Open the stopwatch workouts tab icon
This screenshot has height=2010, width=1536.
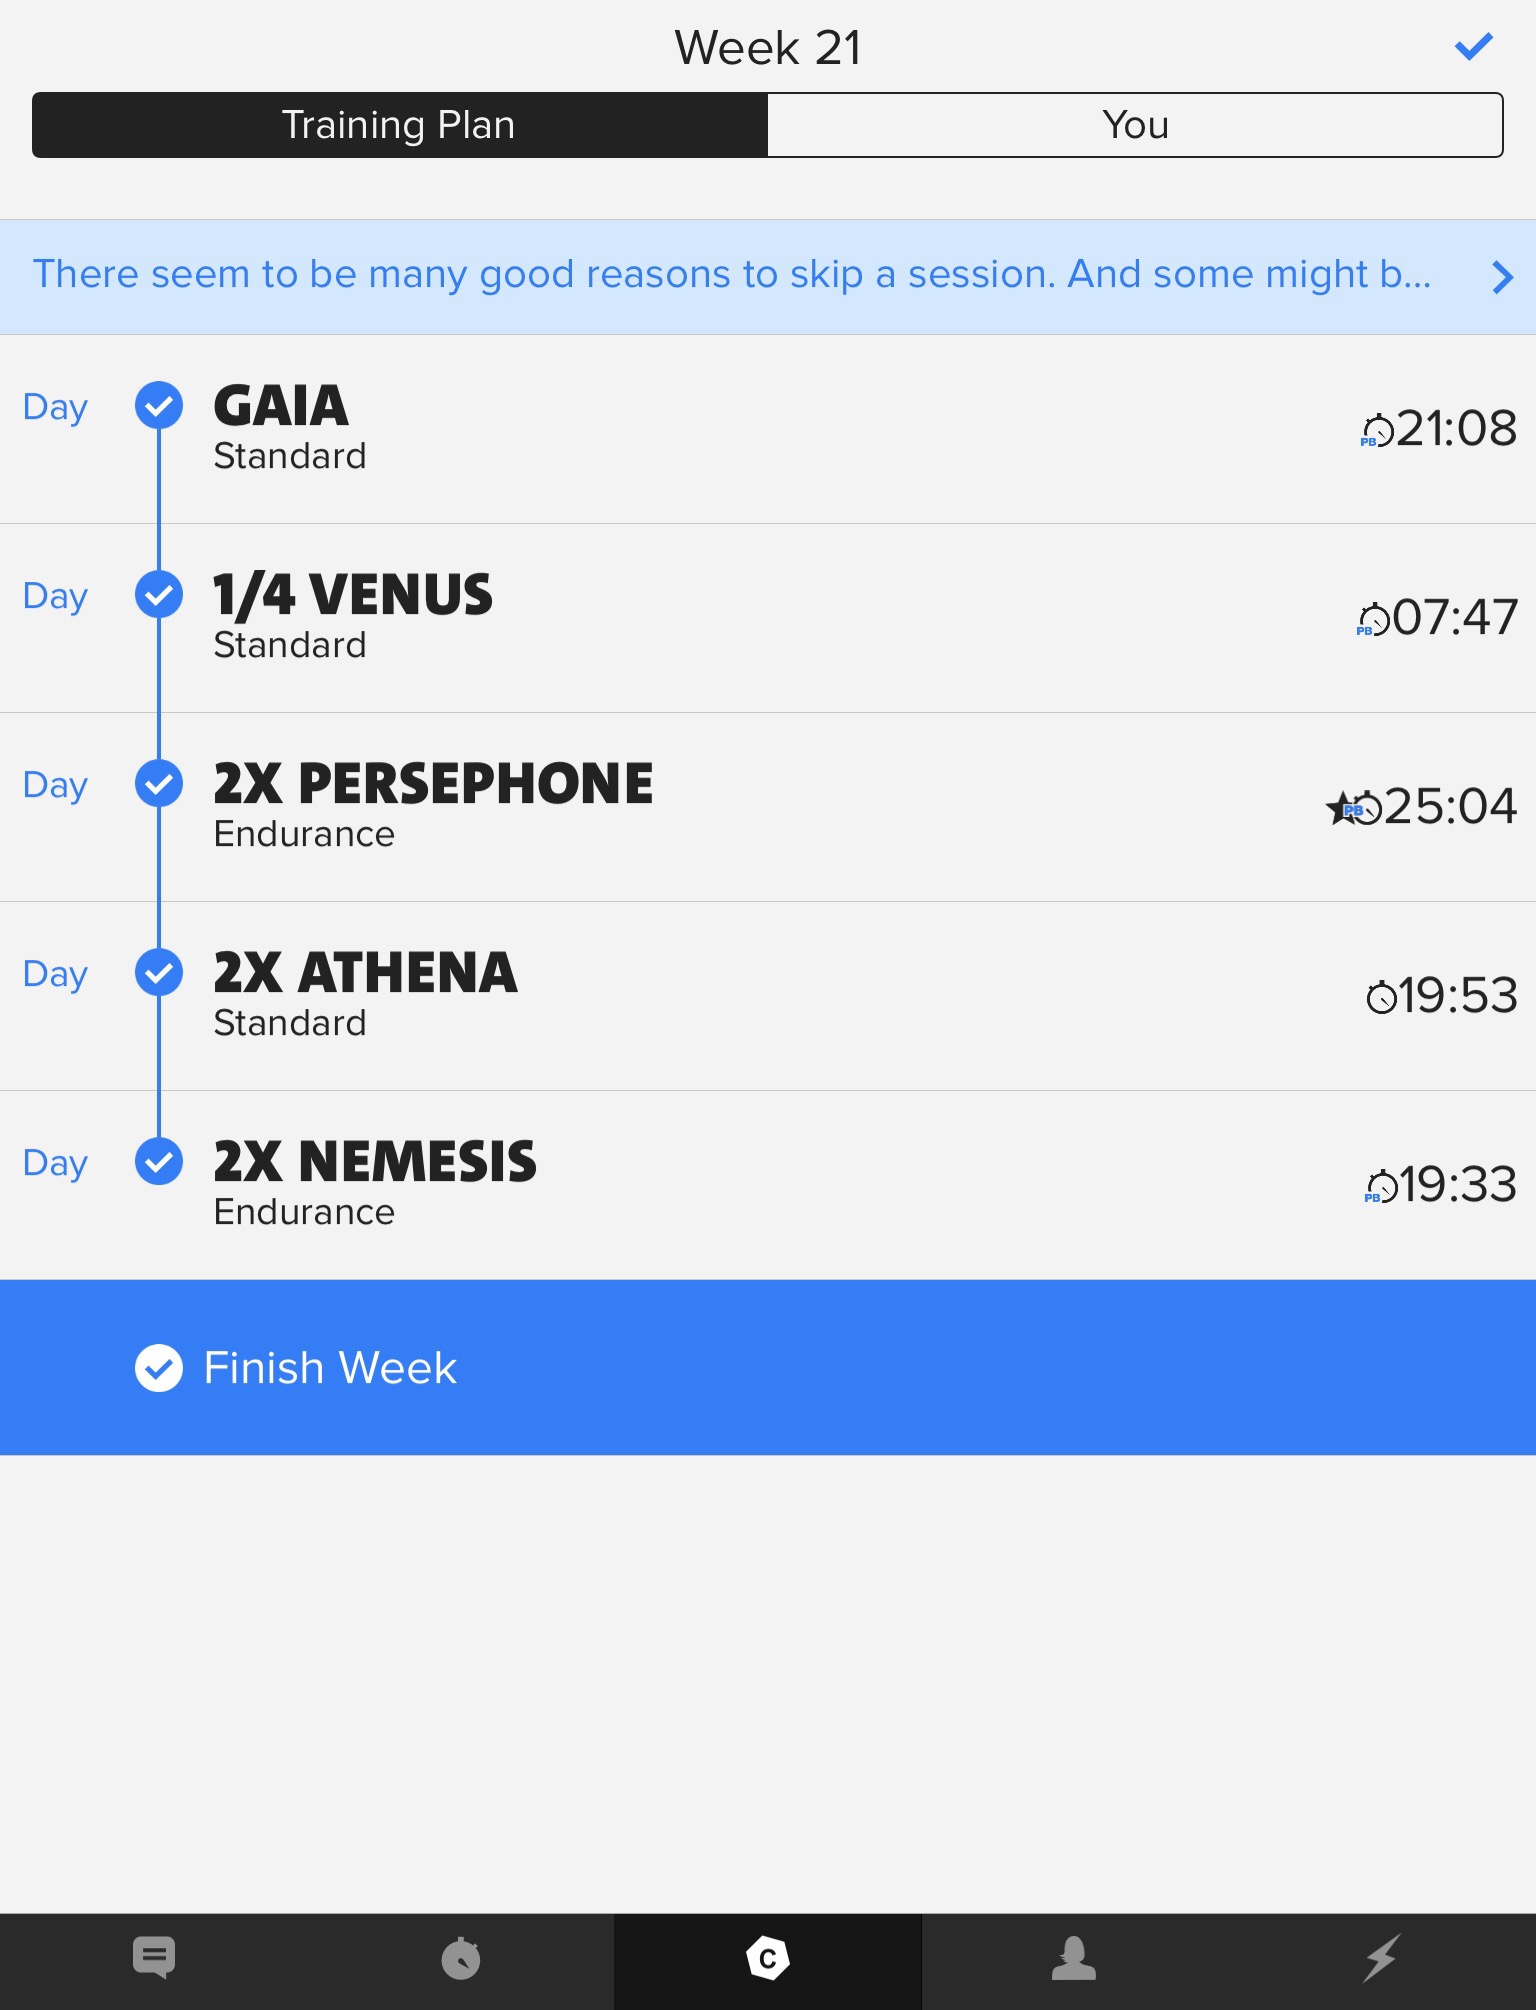(461, 1958)
